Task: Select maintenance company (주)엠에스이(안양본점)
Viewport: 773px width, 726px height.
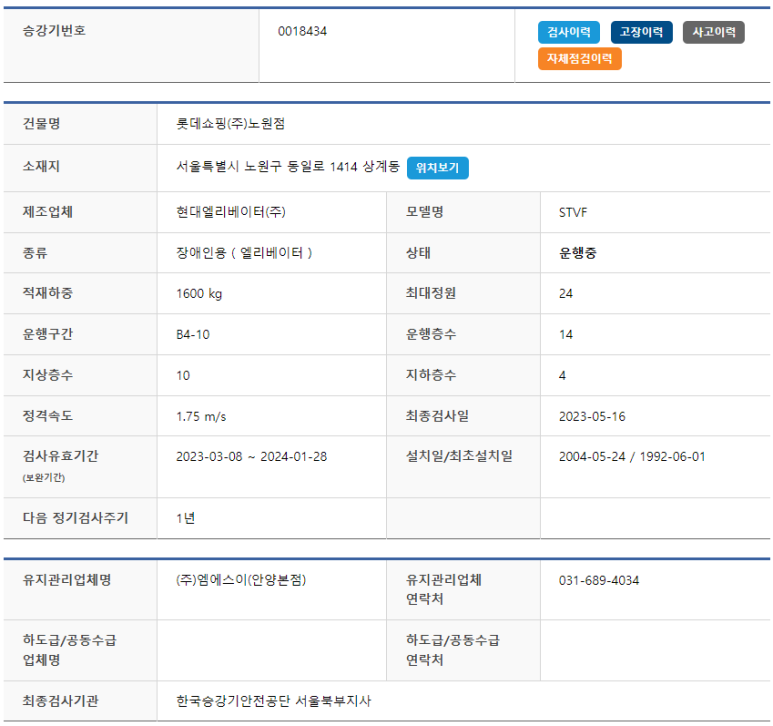Action: [241, 580]
